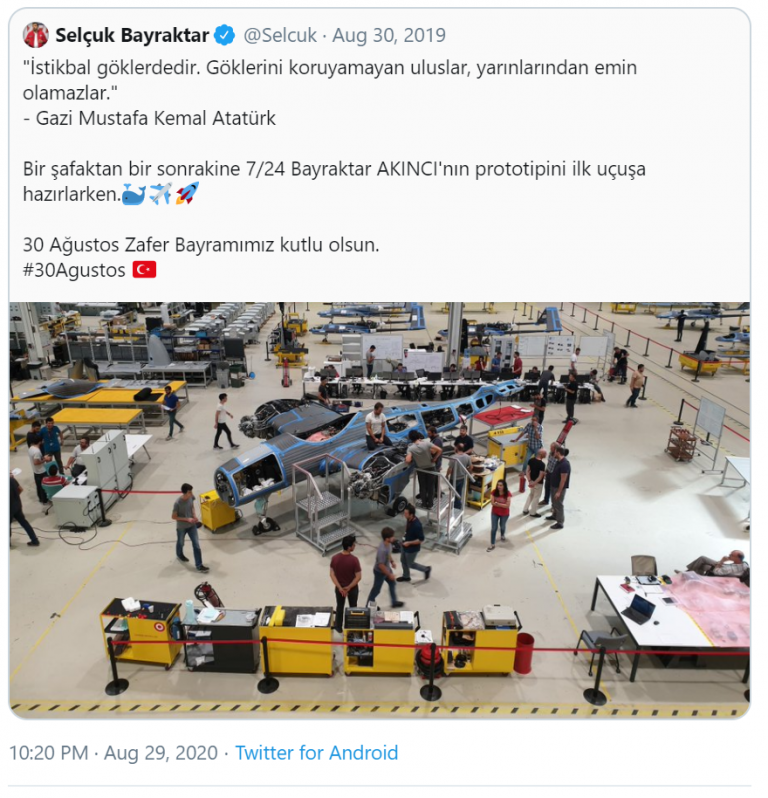Click the red trash bin in the photo
Image resolution: width=768 pixels, height=798 pixels.
coord(524,653)
